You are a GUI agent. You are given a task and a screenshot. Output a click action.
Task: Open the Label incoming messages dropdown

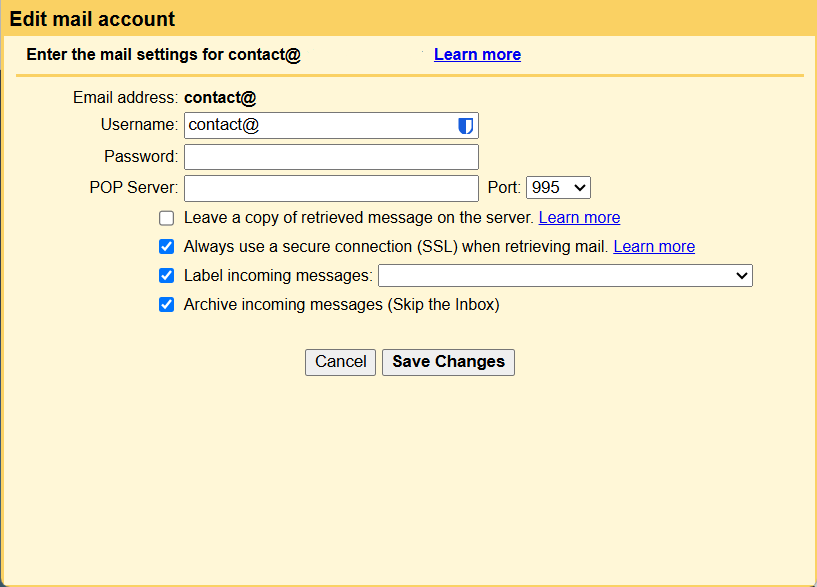(x=565, y=276)
